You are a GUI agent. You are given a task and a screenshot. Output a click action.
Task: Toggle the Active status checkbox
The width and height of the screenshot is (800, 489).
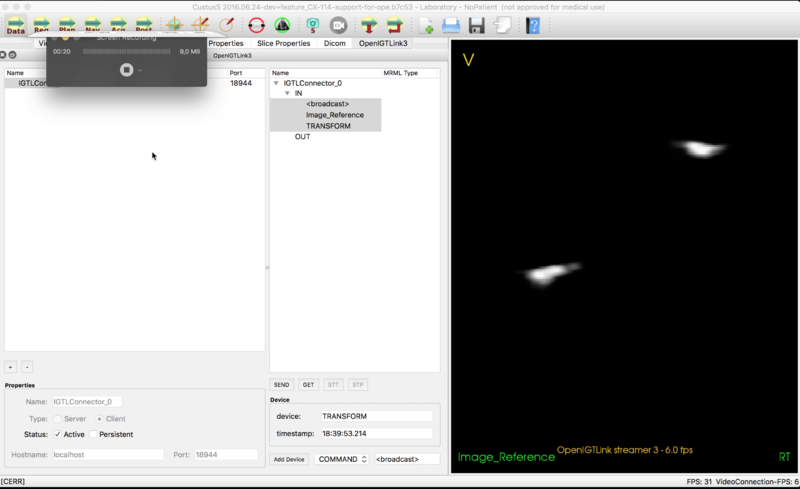(x=57, y=434)
